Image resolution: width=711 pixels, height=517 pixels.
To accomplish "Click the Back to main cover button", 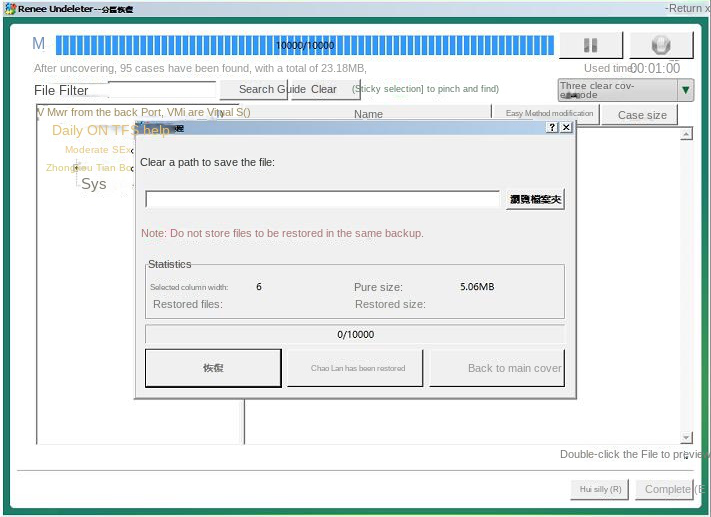I will coord(497,368).
